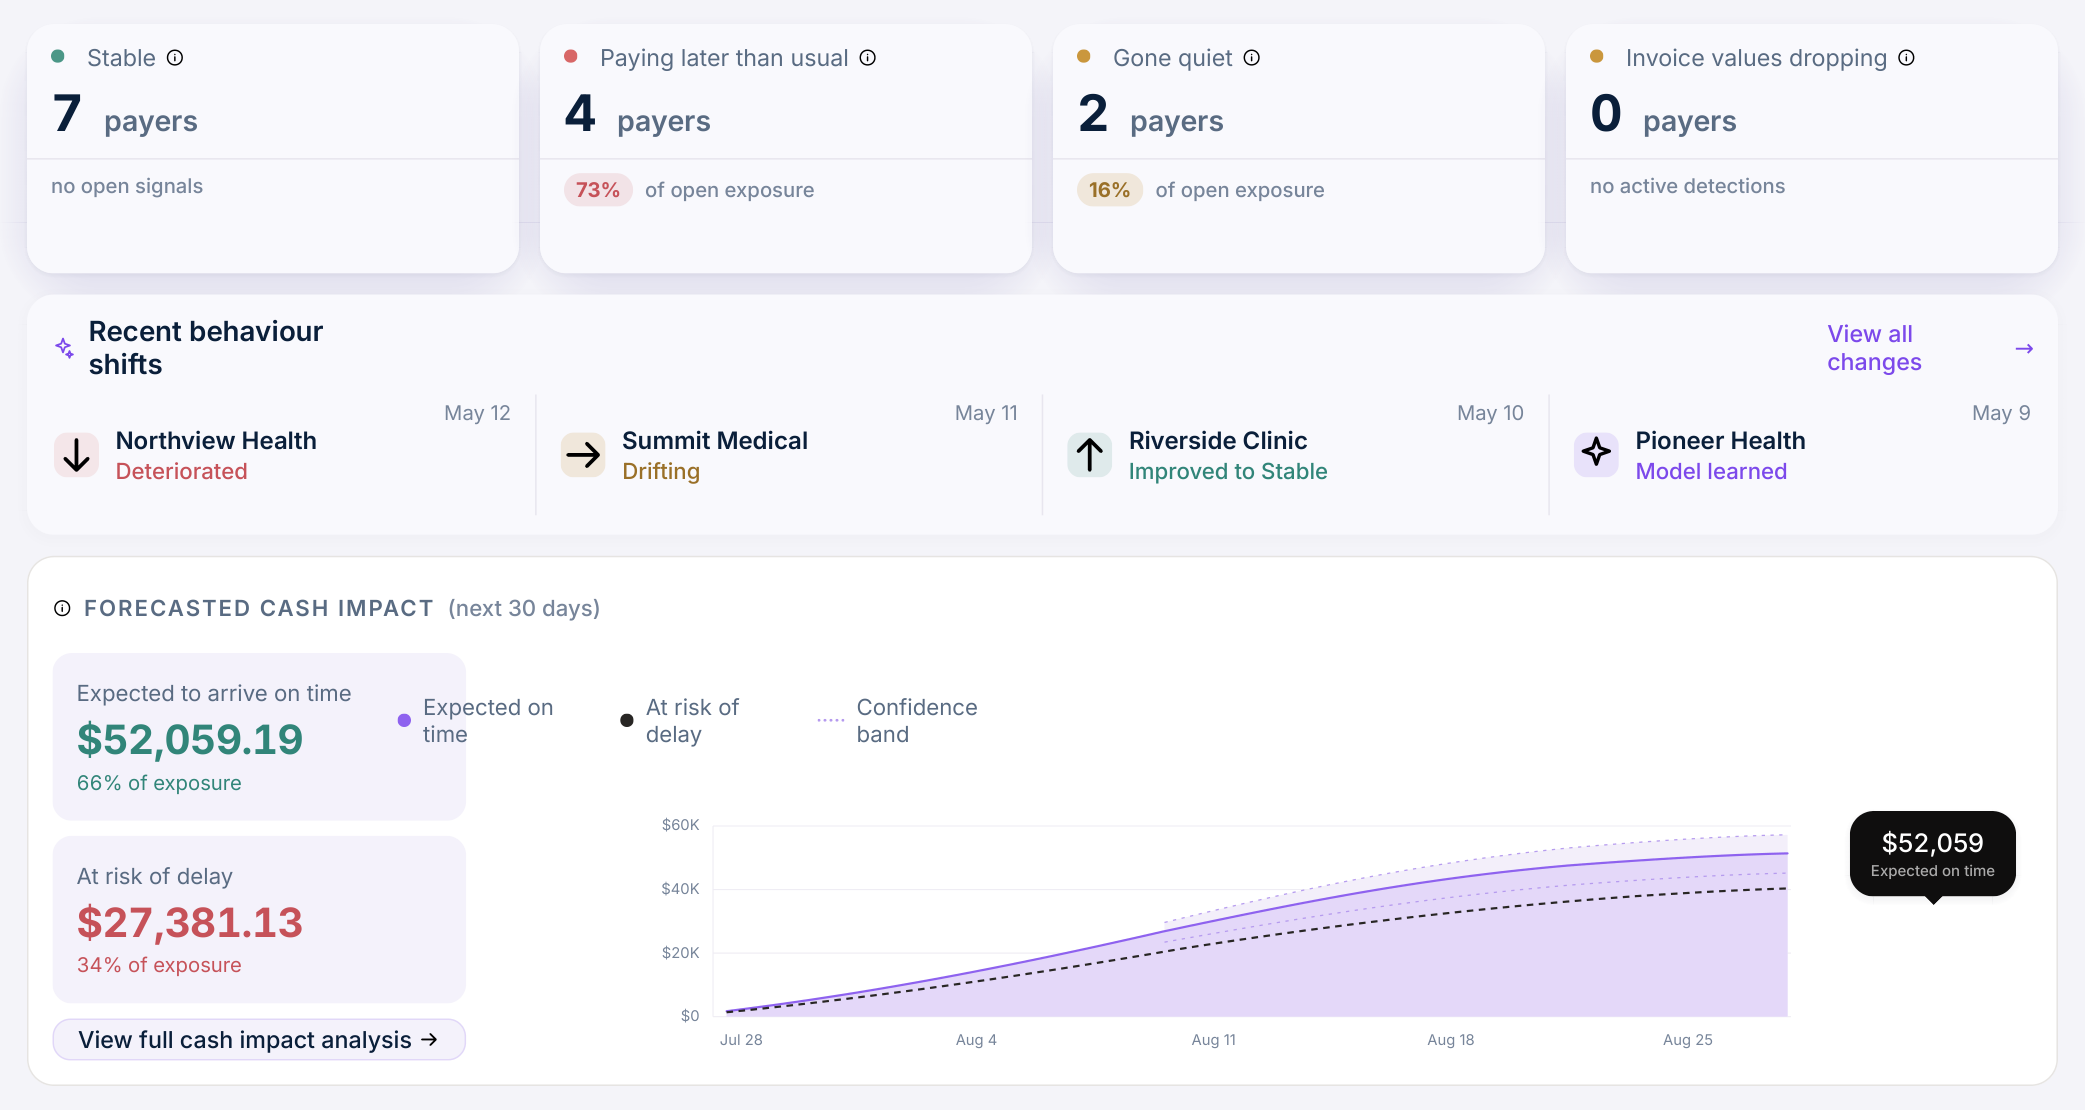Click the Drifting status label

point(661,471)
